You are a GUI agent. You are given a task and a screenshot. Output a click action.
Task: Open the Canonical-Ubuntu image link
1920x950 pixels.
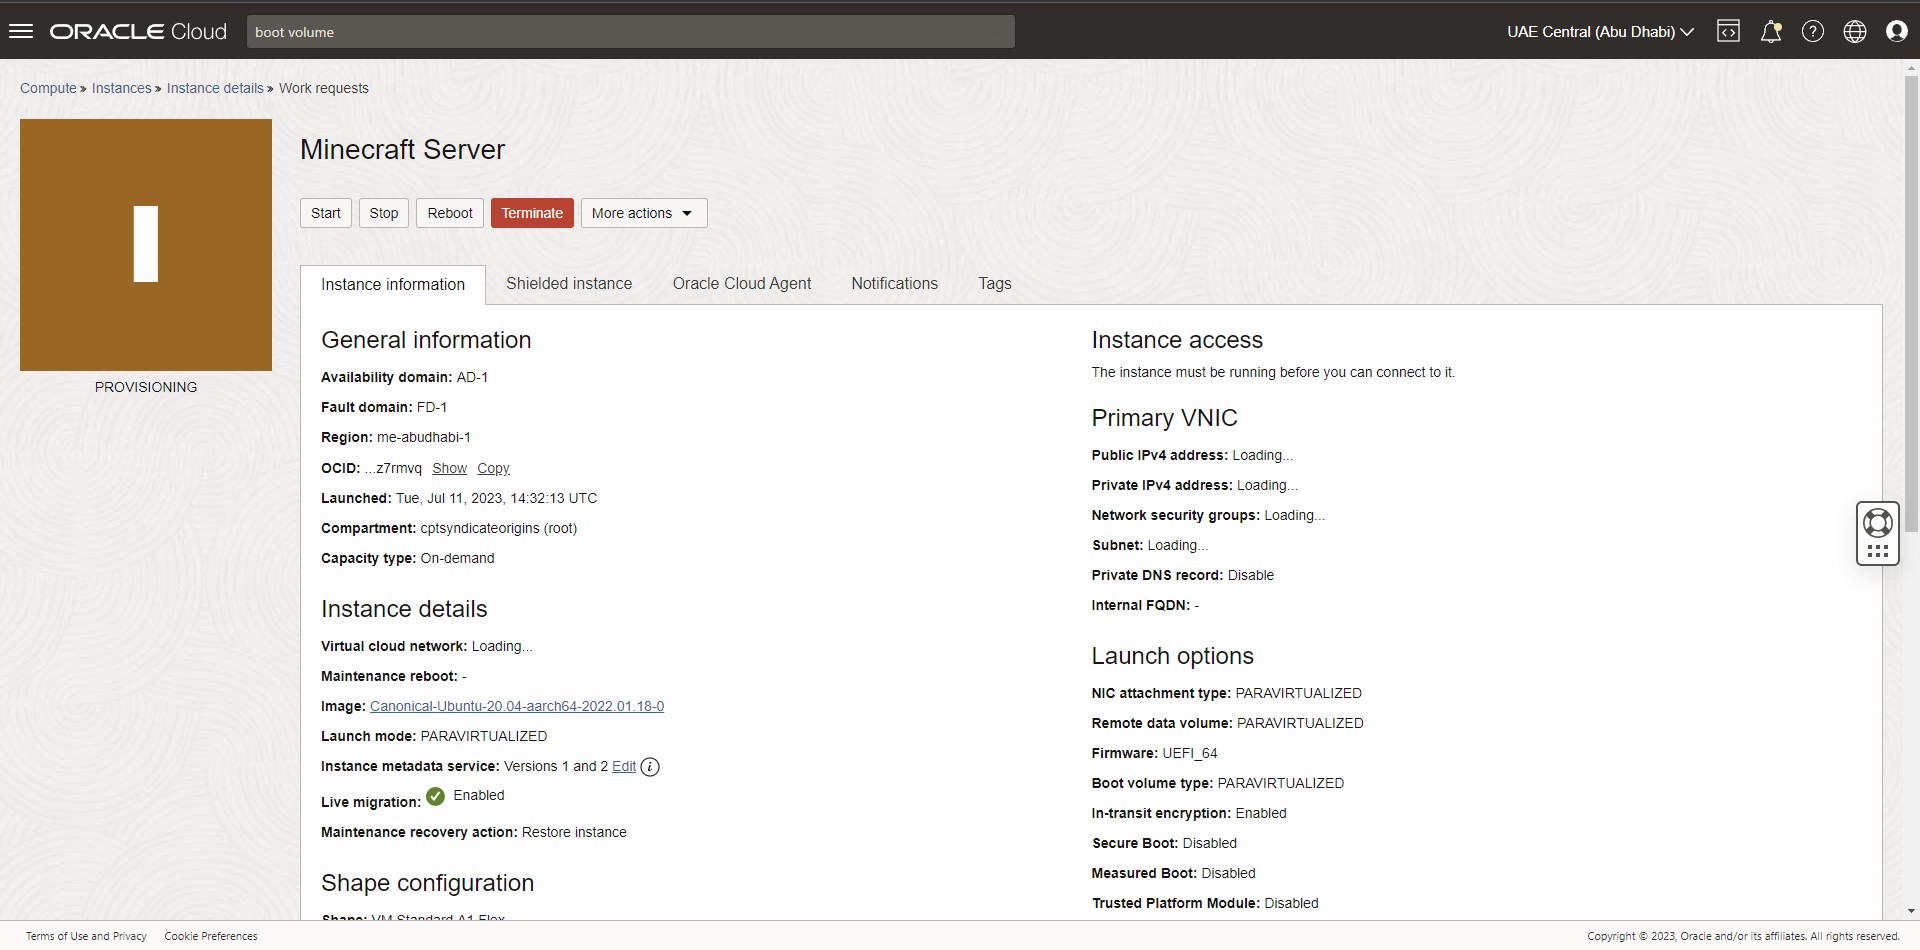click(517, 706)
